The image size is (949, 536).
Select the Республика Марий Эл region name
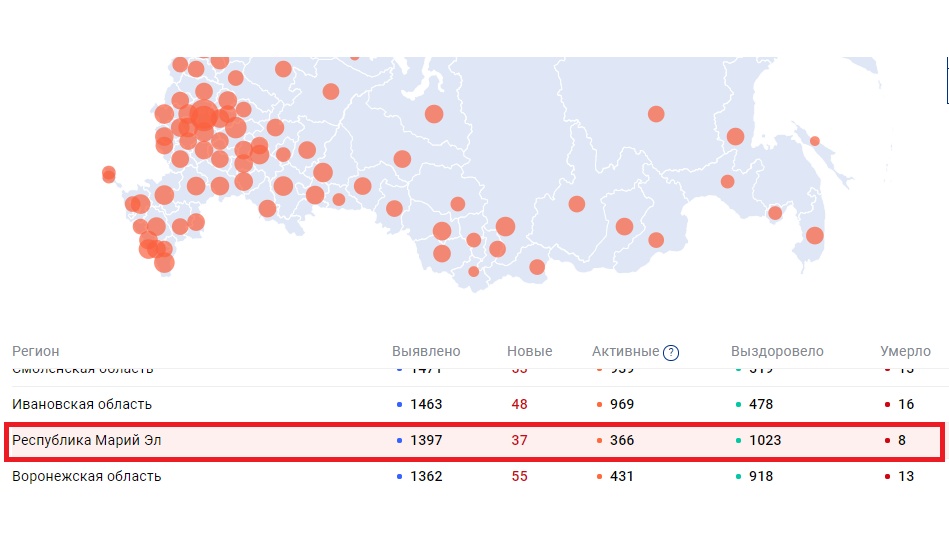coord(86,440)
